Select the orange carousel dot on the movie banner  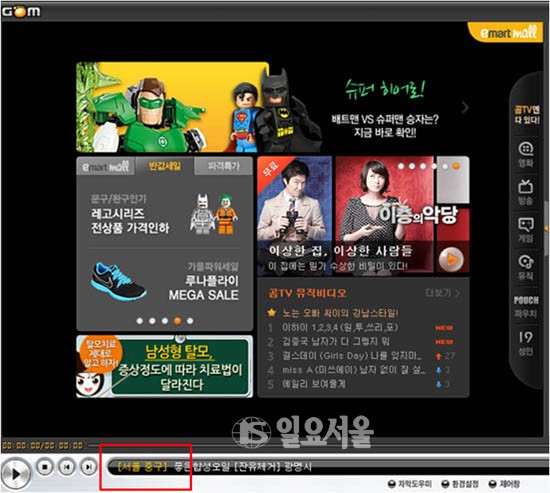(x=456, y=166)
